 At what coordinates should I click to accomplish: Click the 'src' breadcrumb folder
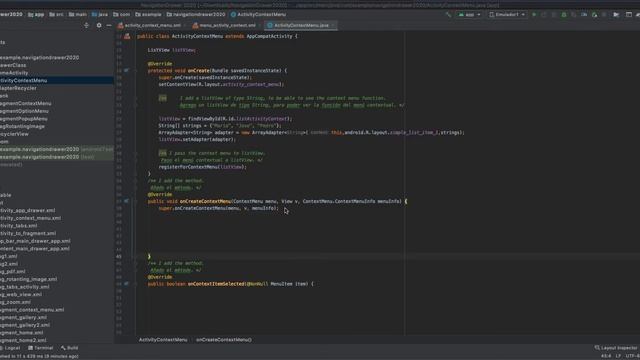pyautogui.click(x=56, y=14)
